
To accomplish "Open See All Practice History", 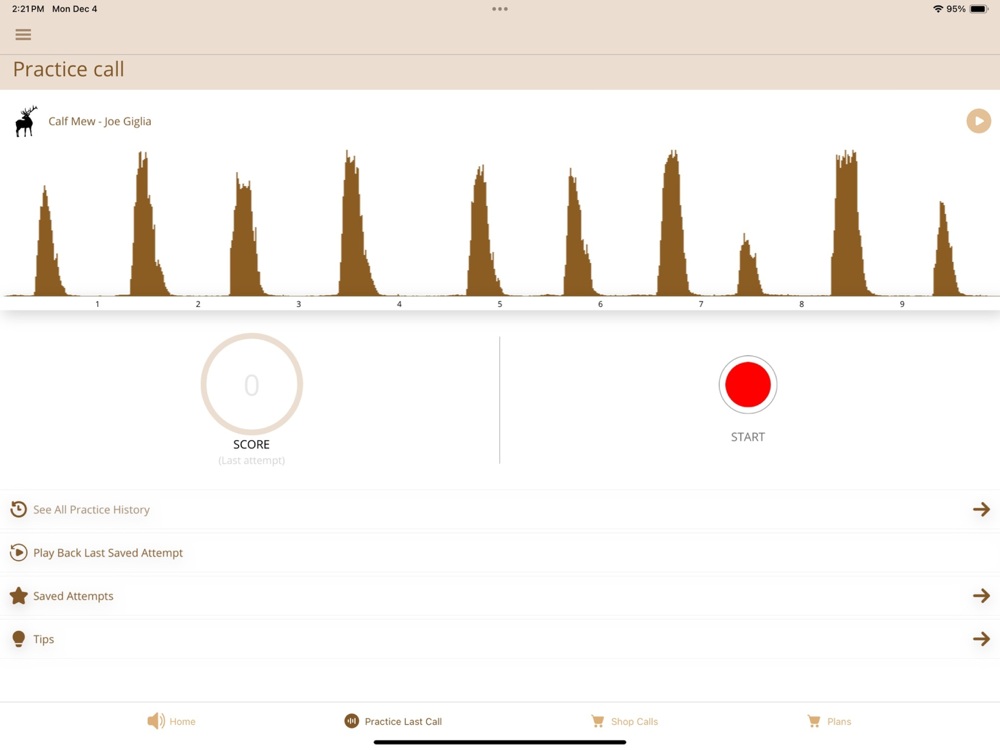I will (500, 510).
